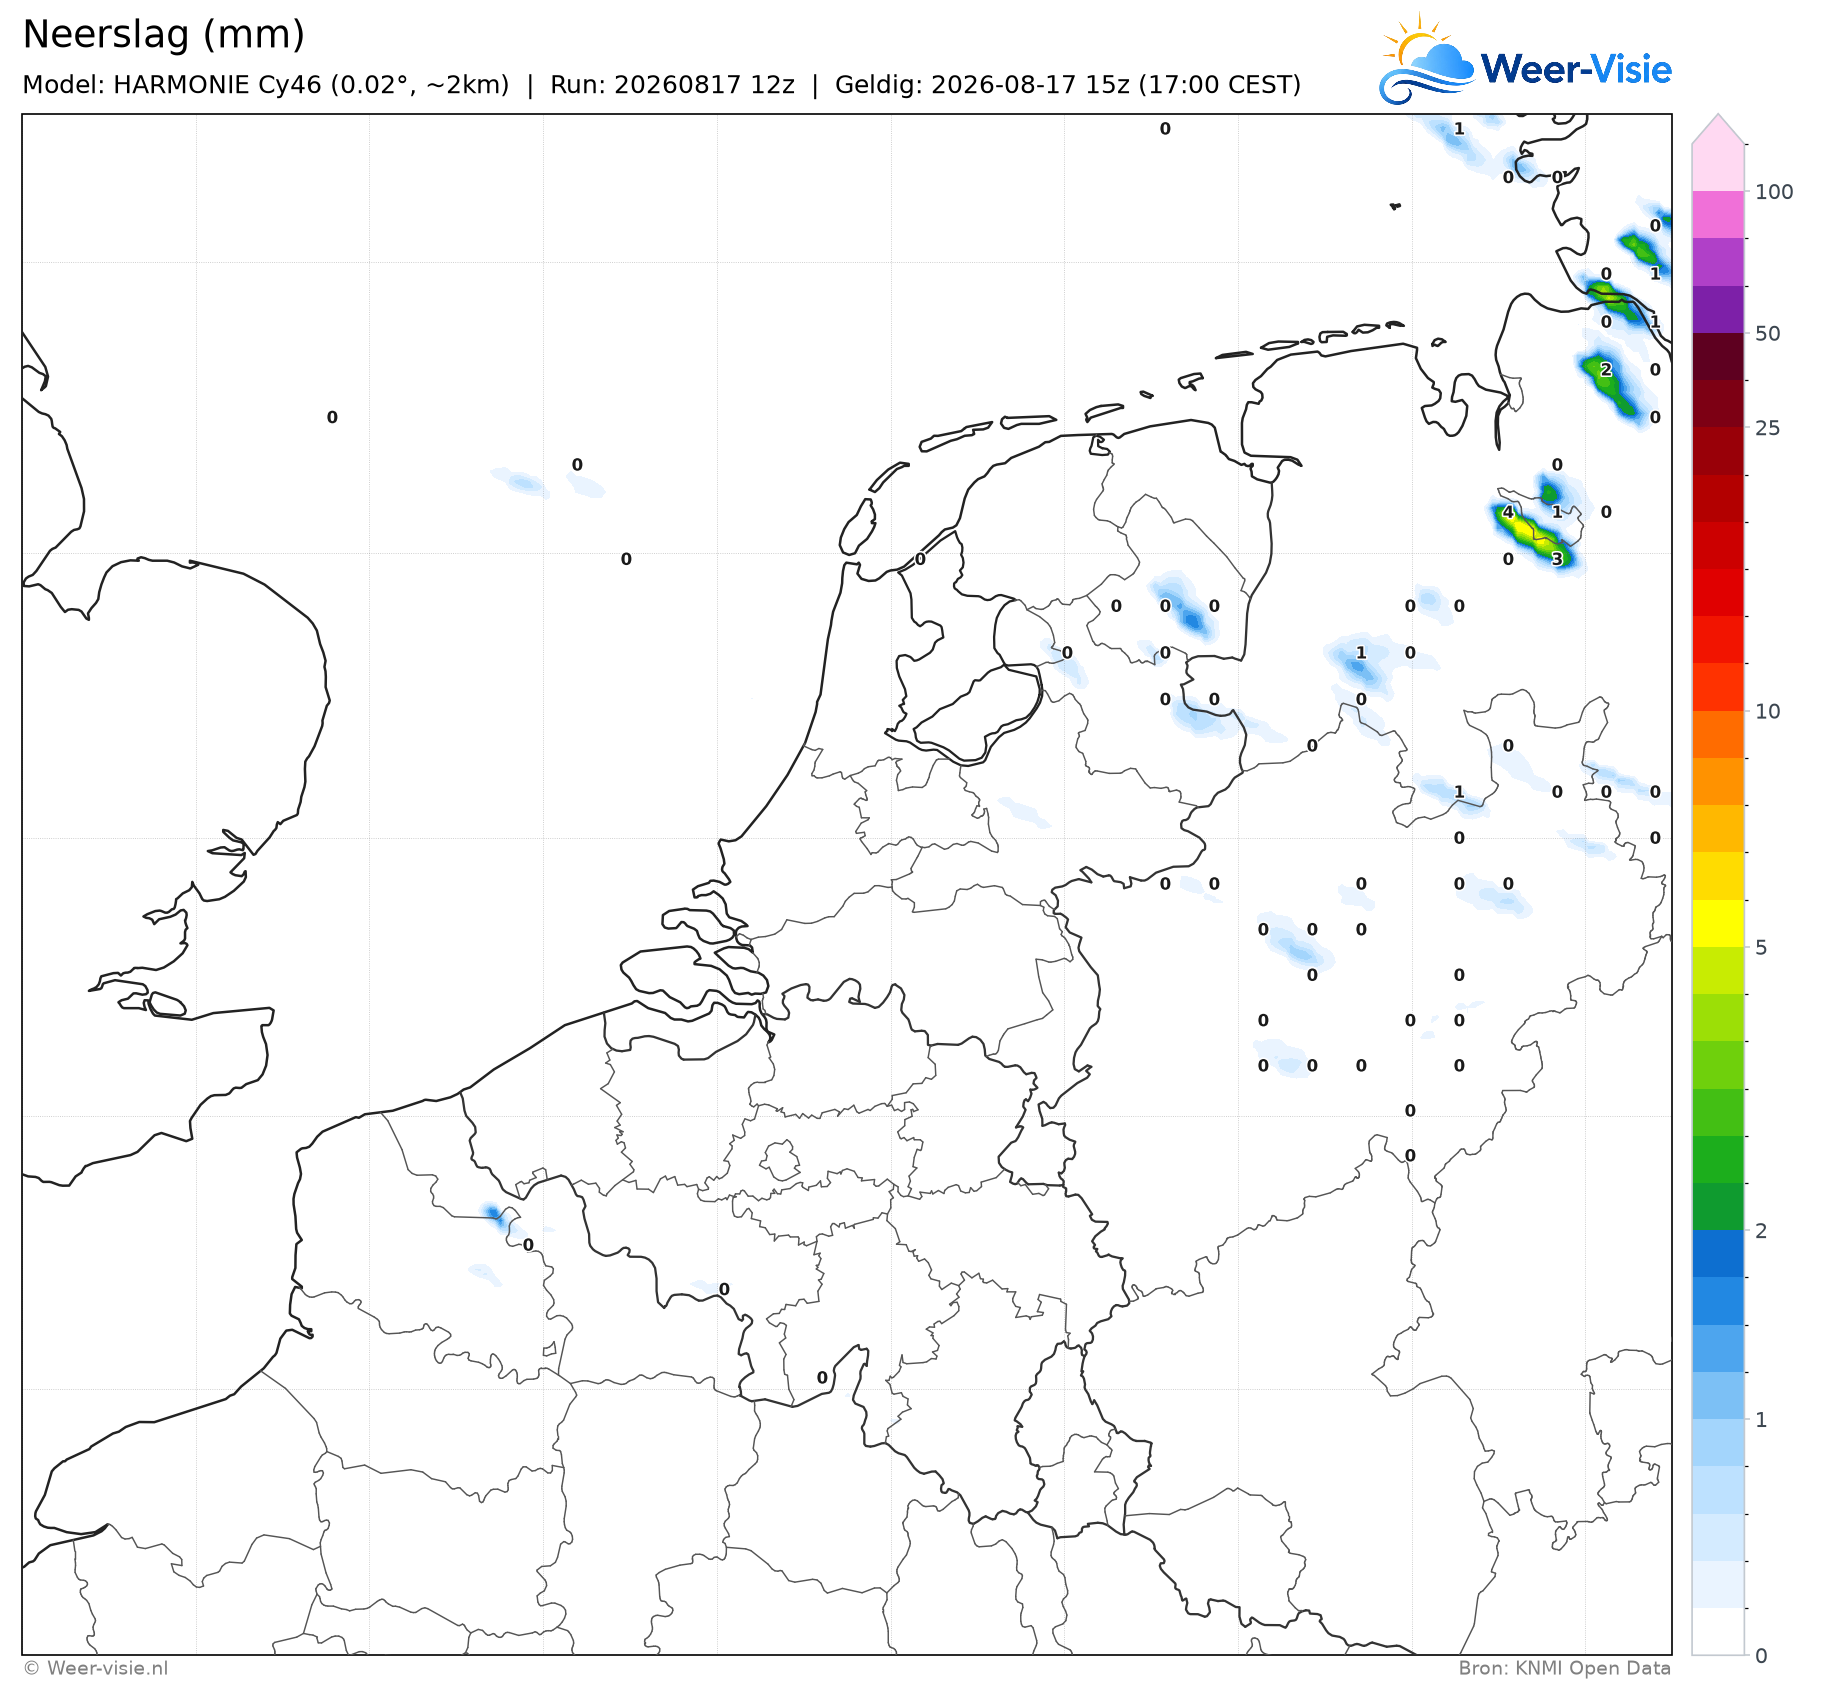Click the pink arrow atop the colorbar

(1718, 129)
